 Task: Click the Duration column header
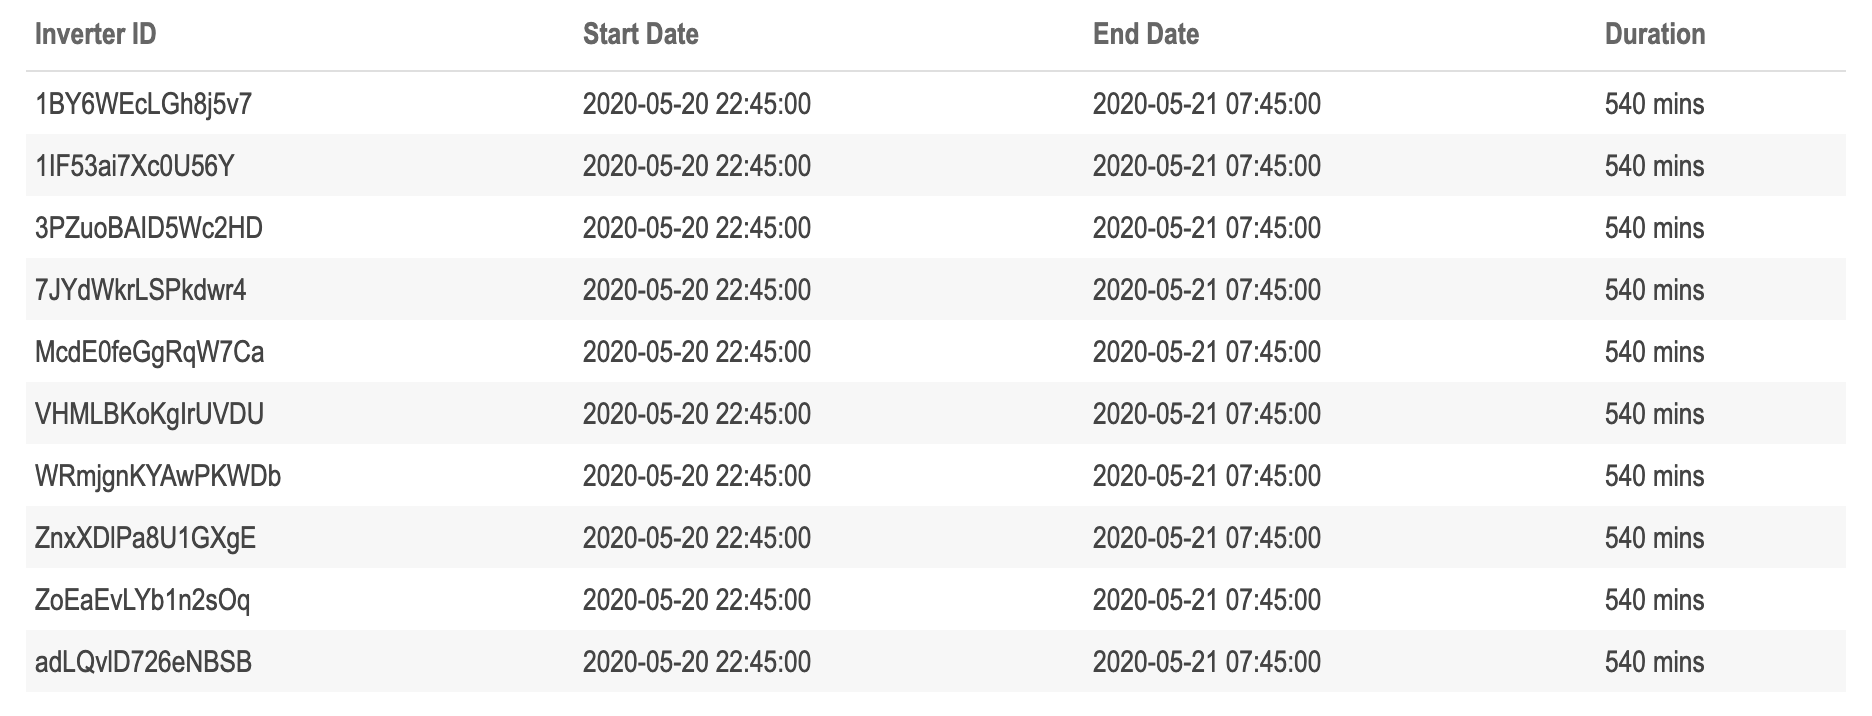pyautogui.click(x=1655, y=34)
